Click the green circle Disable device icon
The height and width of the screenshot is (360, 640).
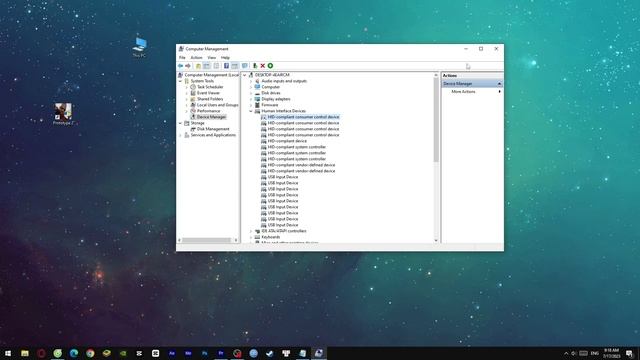tap(270, 66)
